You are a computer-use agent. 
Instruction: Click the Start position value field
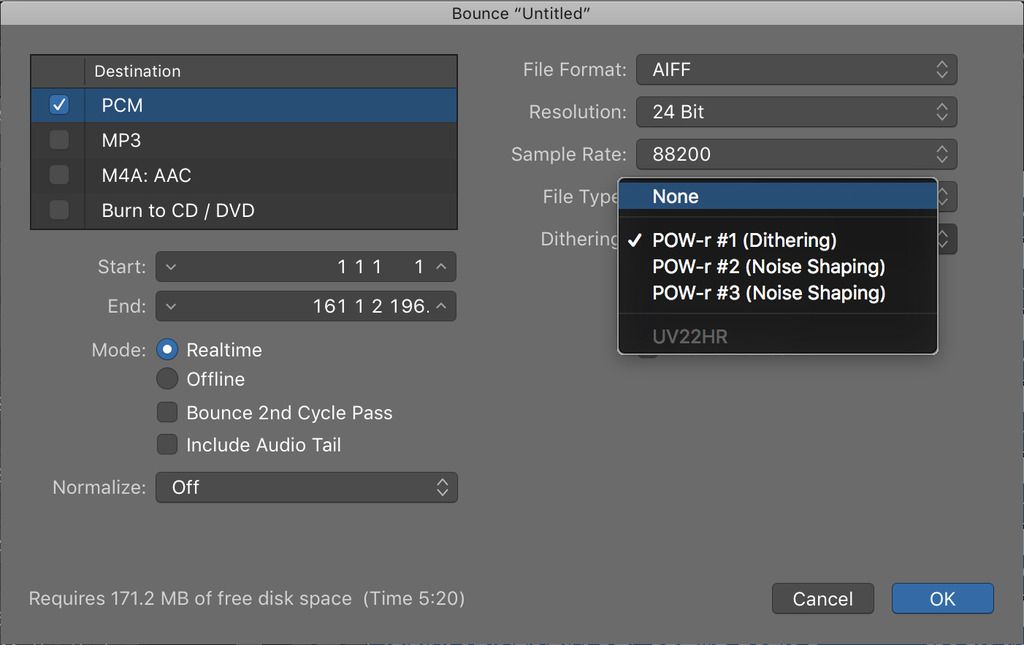(x=305, y=267)
